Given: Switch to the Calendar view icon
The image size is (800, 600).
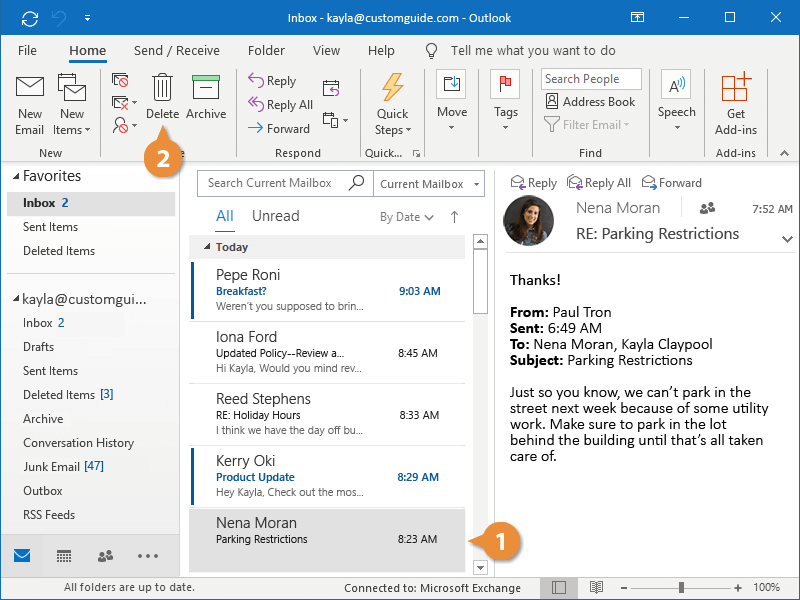Looking at the screenshot, I should (64, 556).
